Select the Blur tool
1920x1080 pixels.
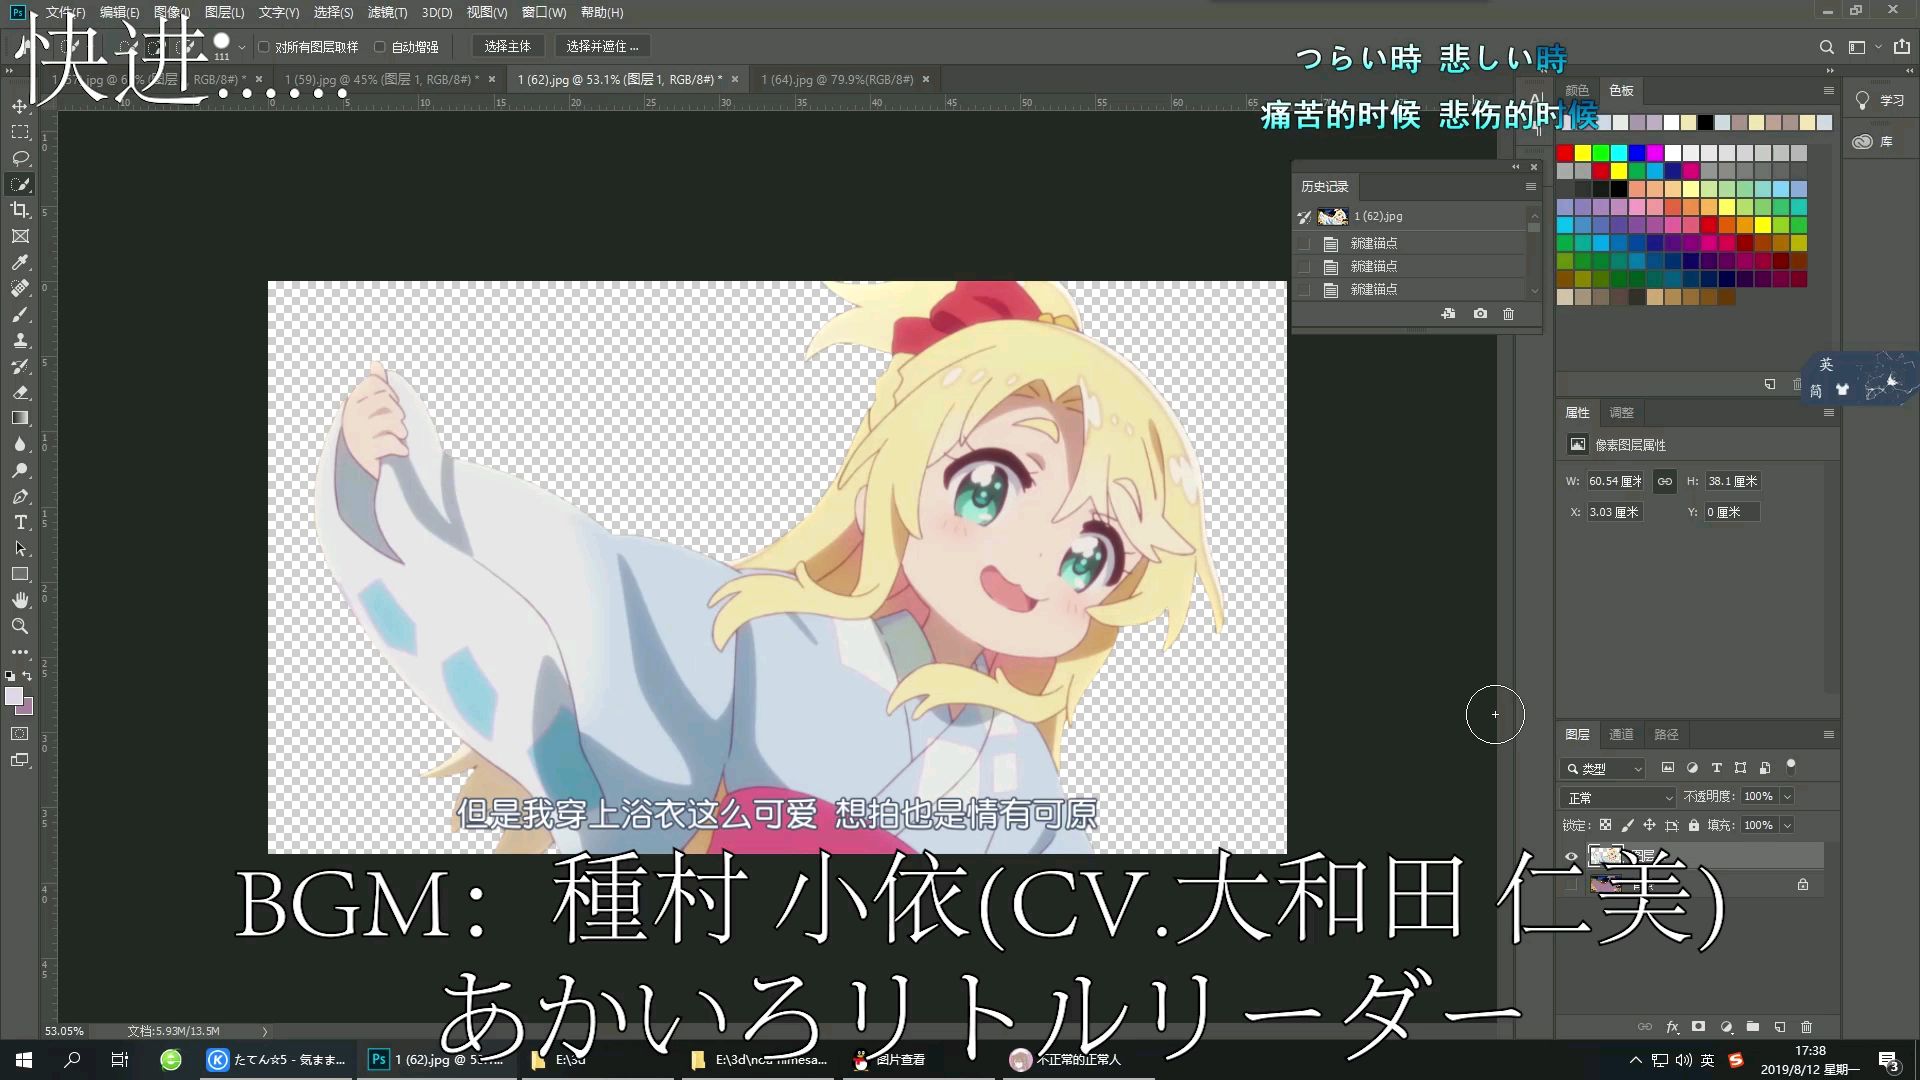pos(20,444)
